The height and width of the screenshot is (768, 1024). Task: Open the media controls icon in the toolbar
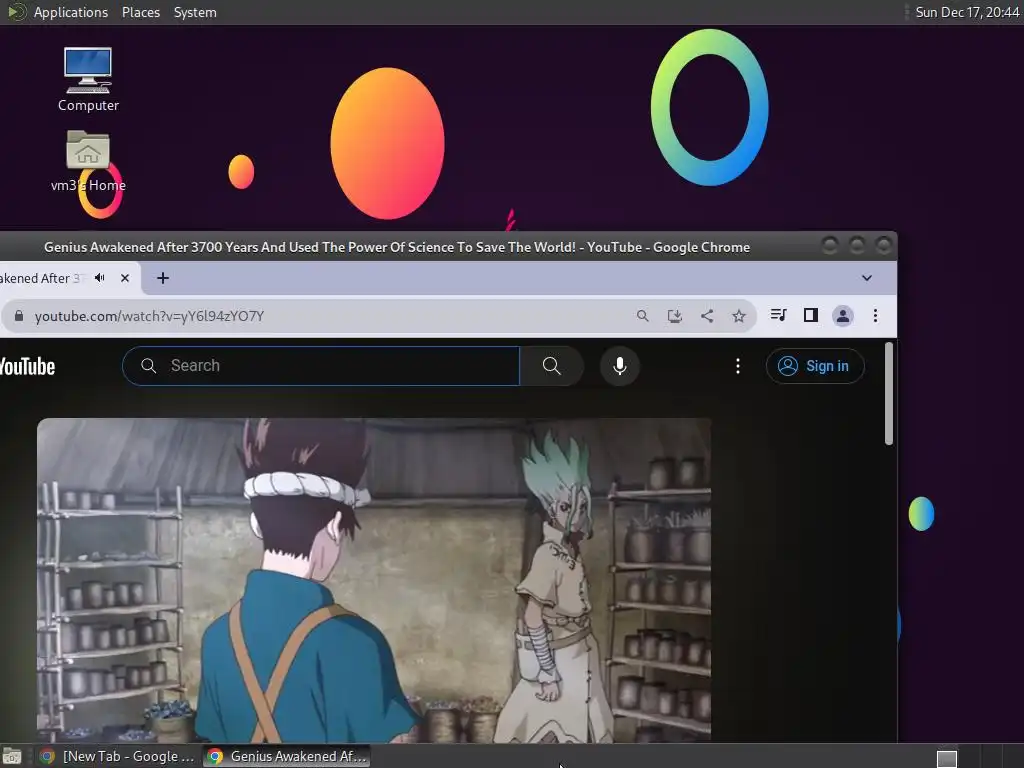(778, 315)
